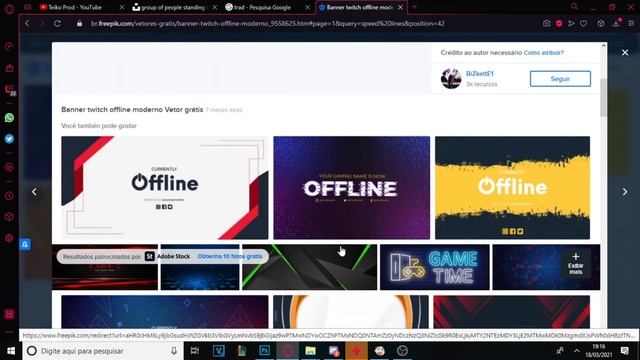Open Extensions cube icon in sidebar
Image resolution: width=640 pixels, height=360 pixels.
coord(9,217)
